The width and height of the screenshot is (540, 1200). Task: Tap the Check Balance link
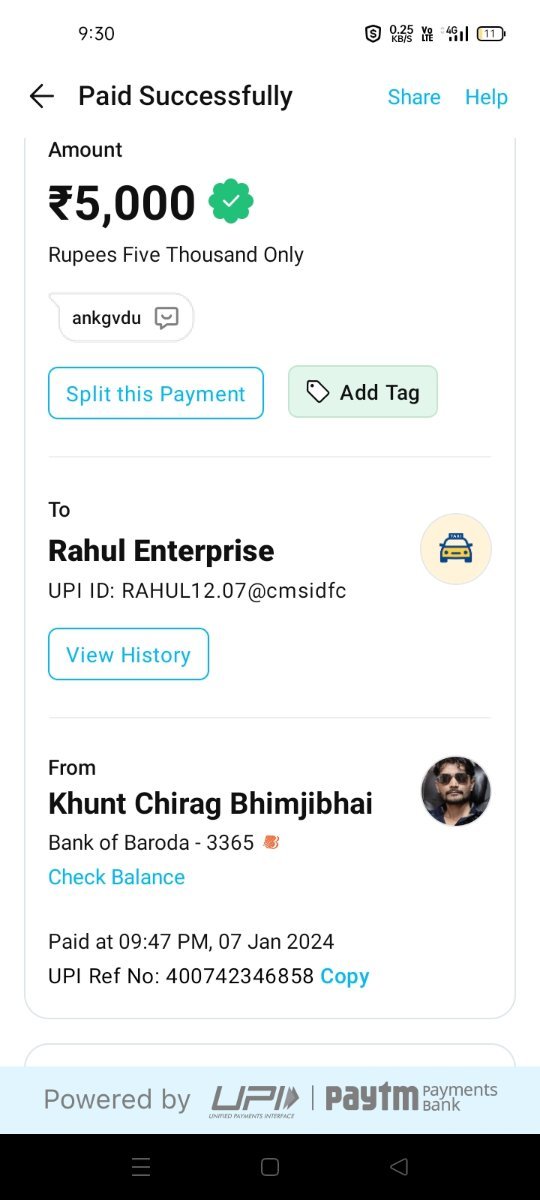click(117, 877)
